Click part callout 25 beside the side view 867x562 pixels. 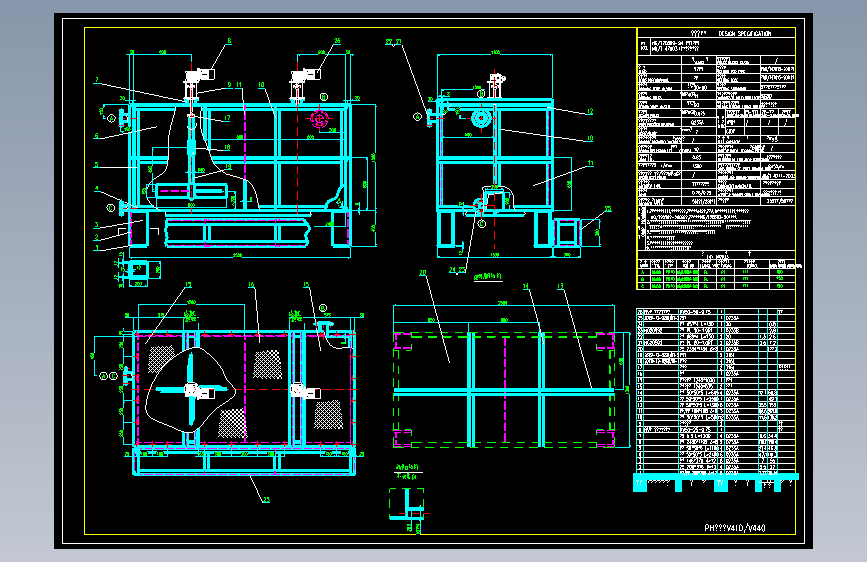click(x=608, y=209)
